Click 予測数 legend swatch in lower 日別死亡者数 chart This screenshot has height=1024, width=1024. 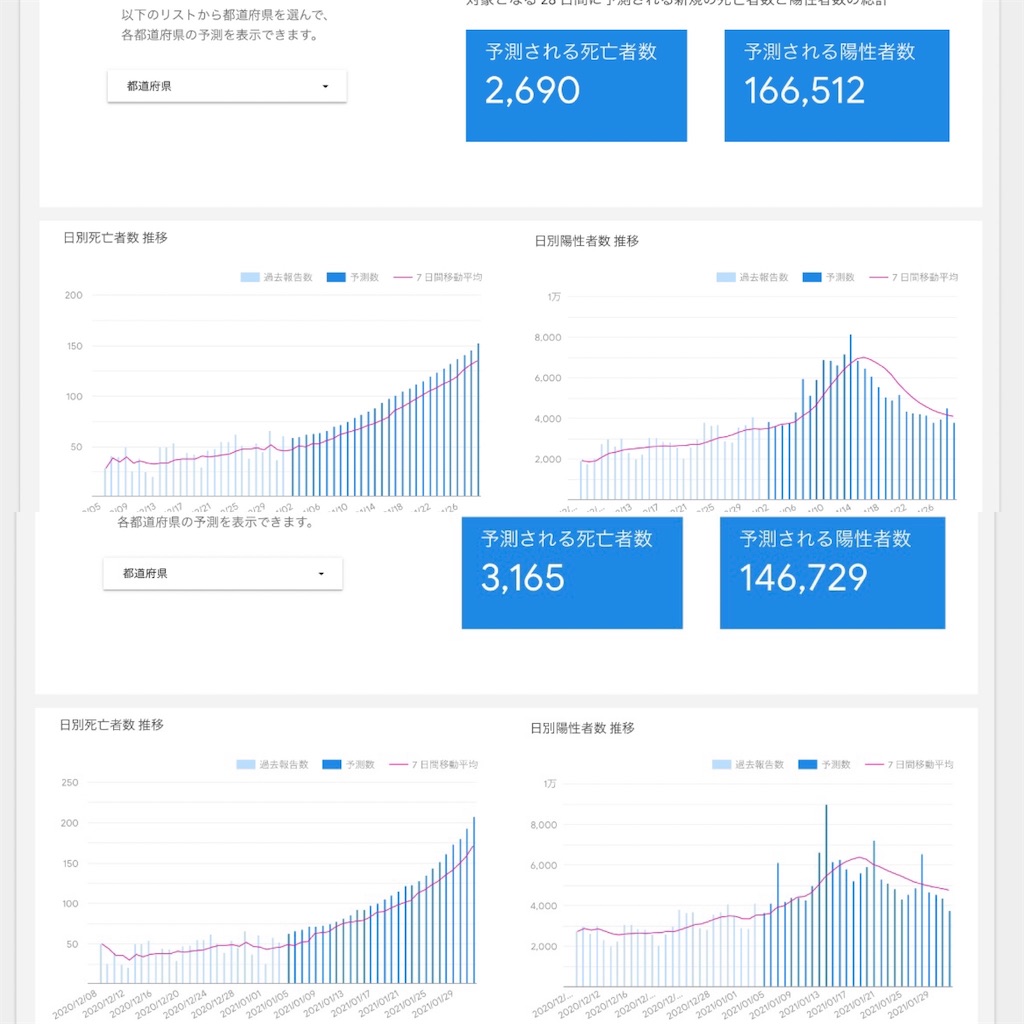332,765
